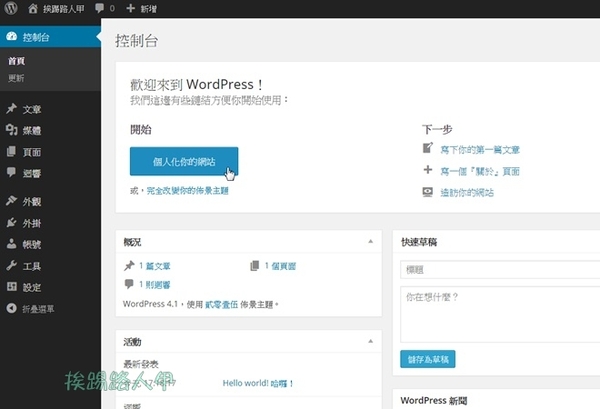Collapse the 活動 widget with its arrow

[370, 341]
